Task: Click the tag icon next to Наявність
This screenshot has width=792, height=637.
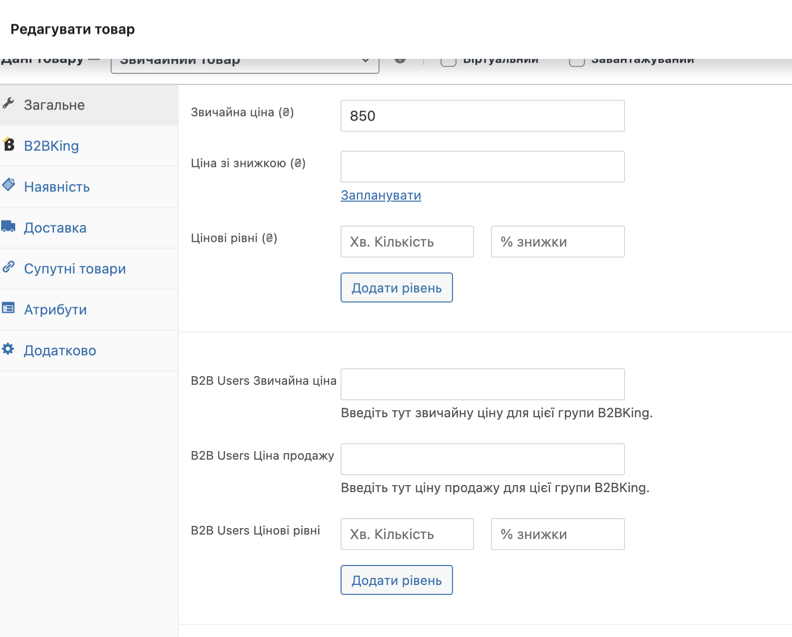Action: [x=9, y=186]
